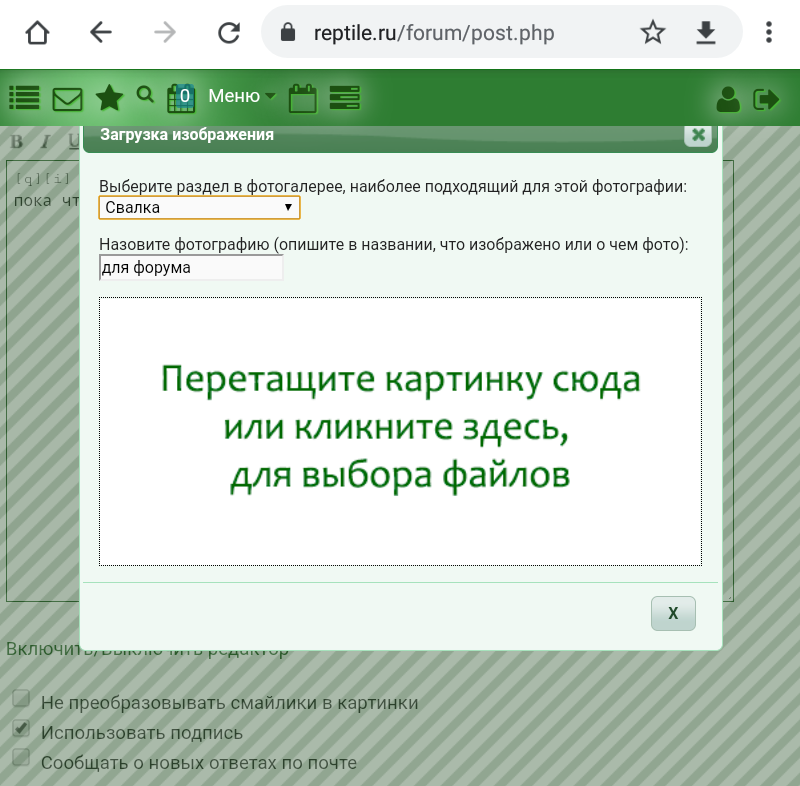Expand the 'Меню' dropdown arrow

[x=270, y=96]
